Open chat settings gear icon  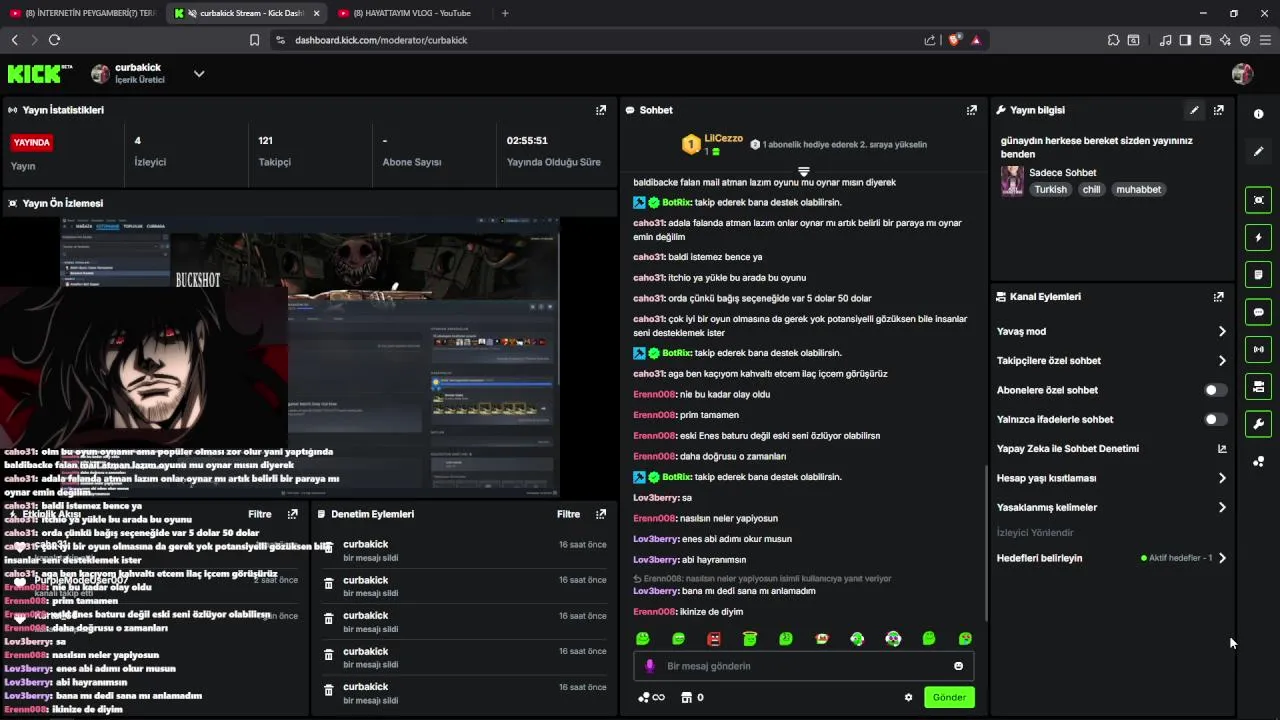pyautogui.click(x=908, y=697)
